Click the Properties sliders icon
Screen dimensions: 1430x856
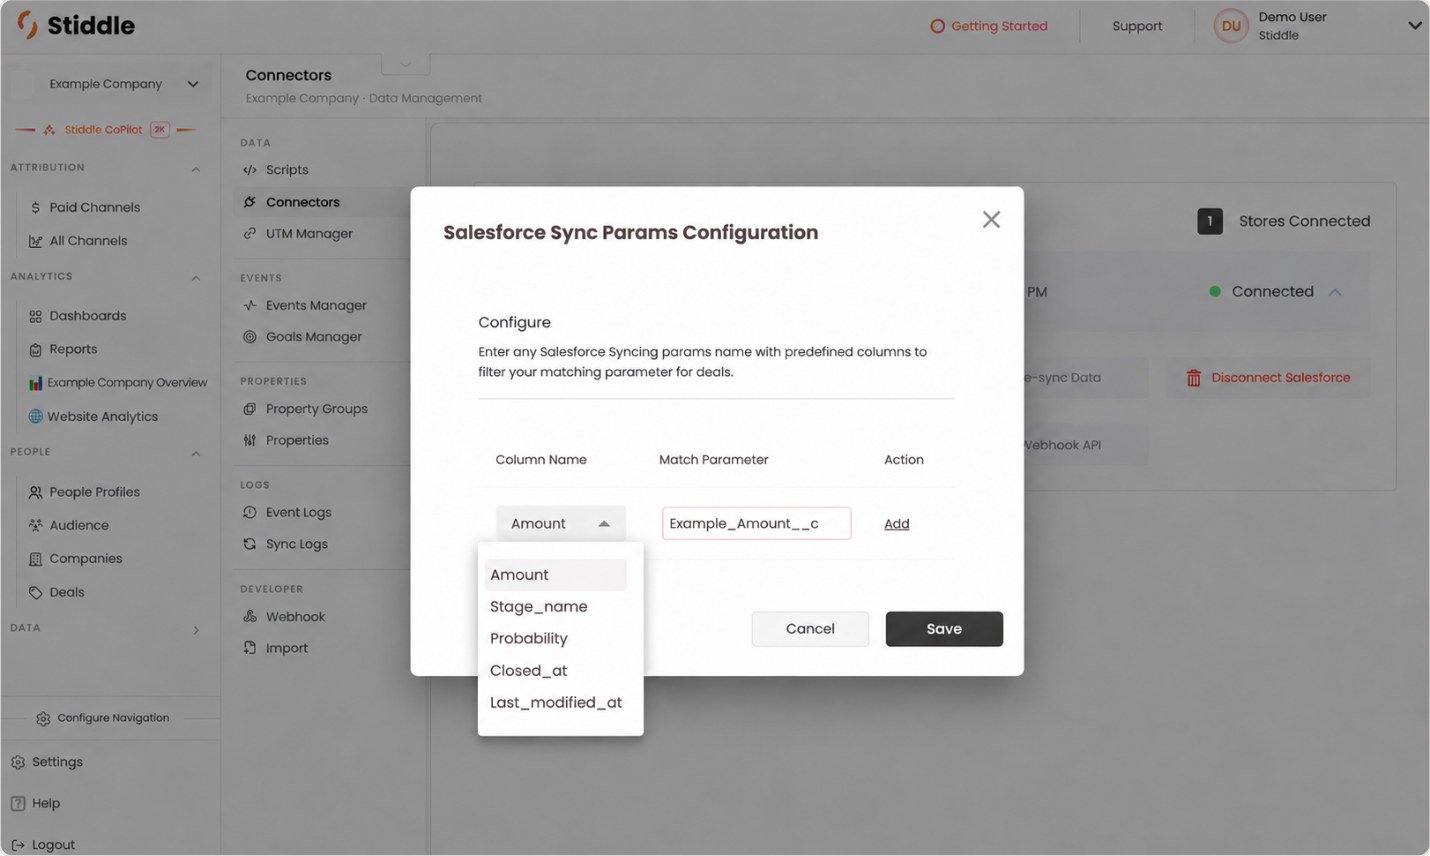coord(250,440)
